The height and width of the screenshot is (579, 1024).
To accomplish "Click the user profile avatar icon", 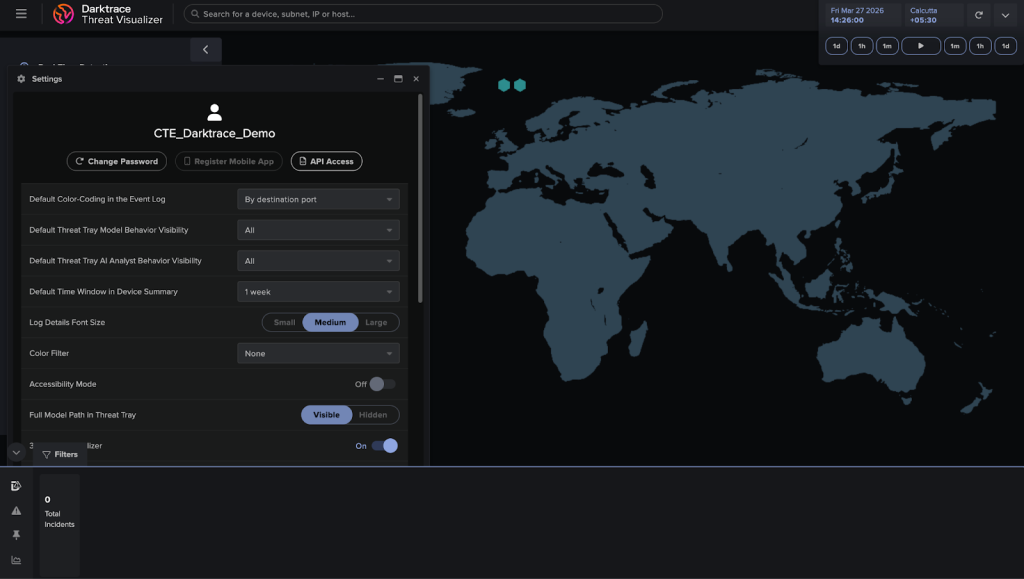I will click(214, 112).
